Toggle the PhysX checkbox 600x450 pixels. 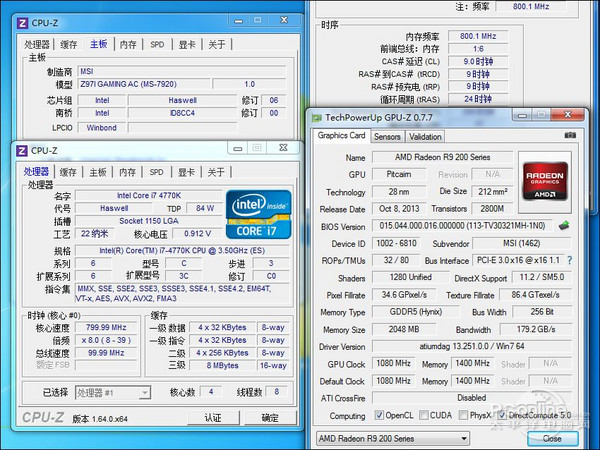tap(472, 416)
